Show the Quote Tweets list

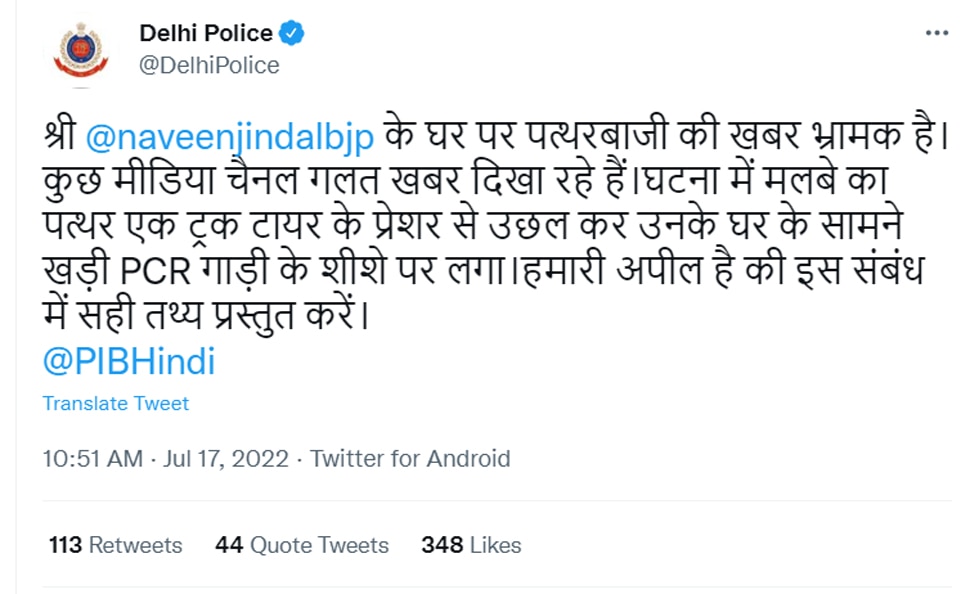pos(319,545)
